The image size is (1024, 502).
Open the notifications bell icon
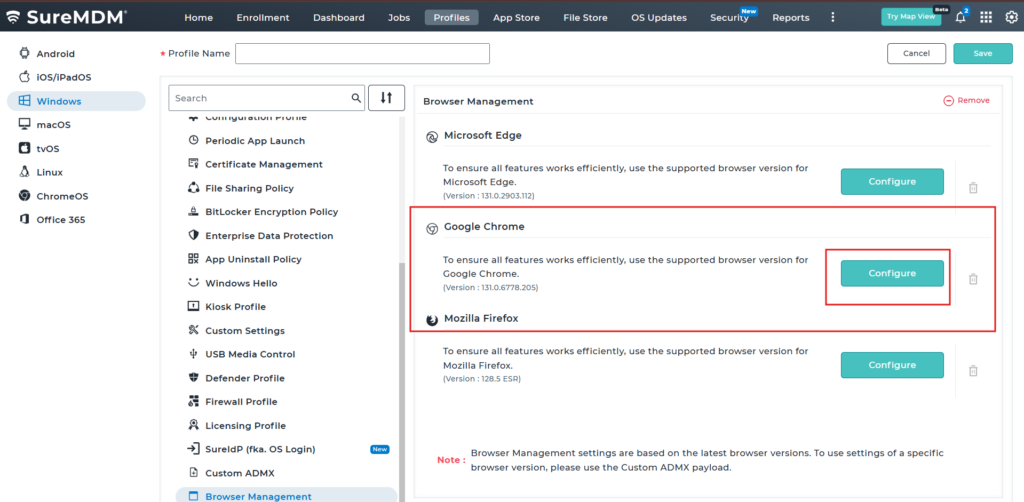coord(960,18)
